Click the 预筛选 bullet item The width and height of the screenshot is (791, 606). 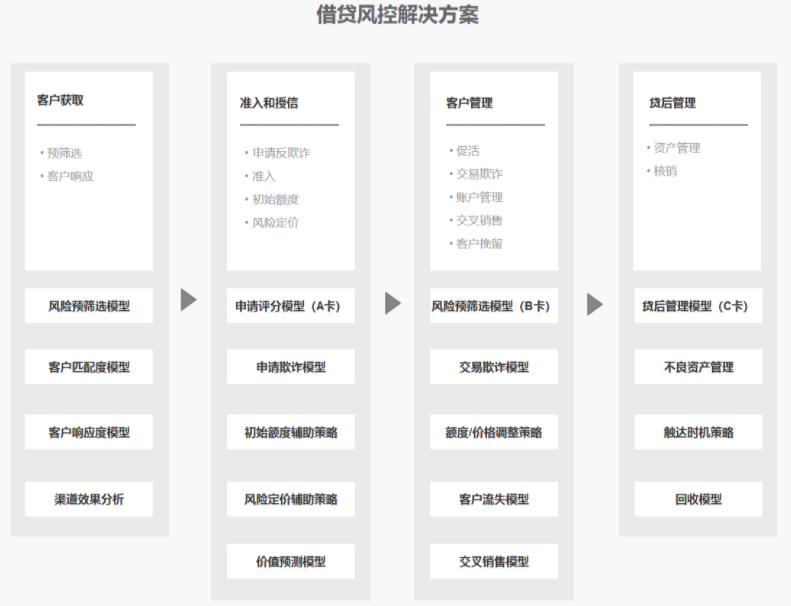point(62,153)
